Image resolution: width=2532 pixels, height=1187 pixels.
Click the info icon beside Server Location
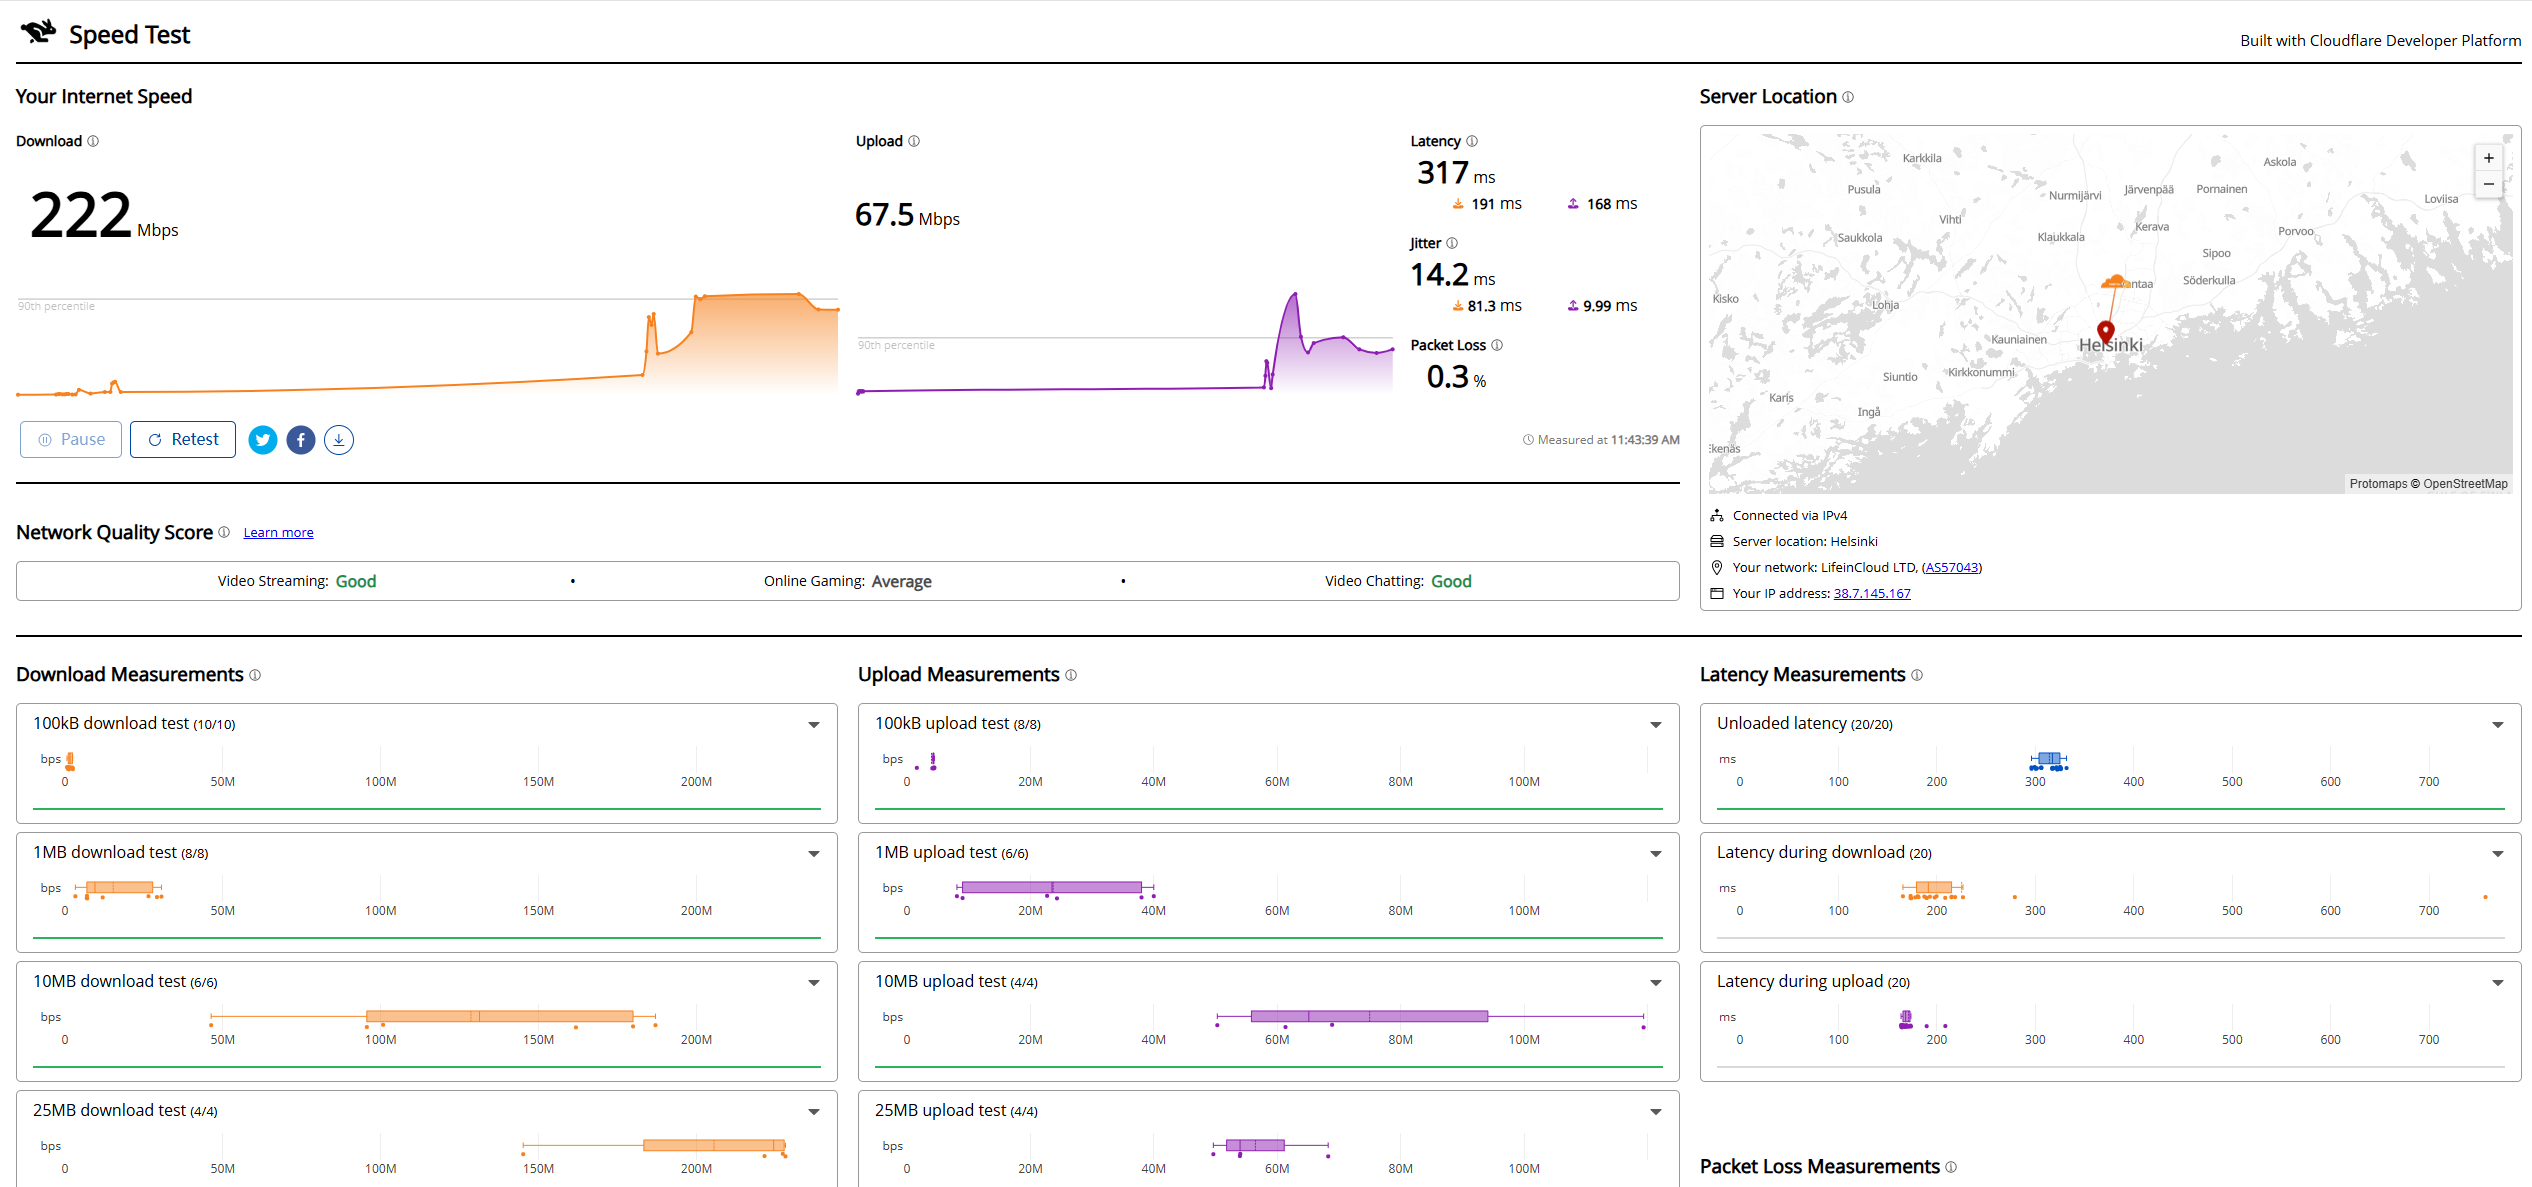click(x=1848, y=97)
